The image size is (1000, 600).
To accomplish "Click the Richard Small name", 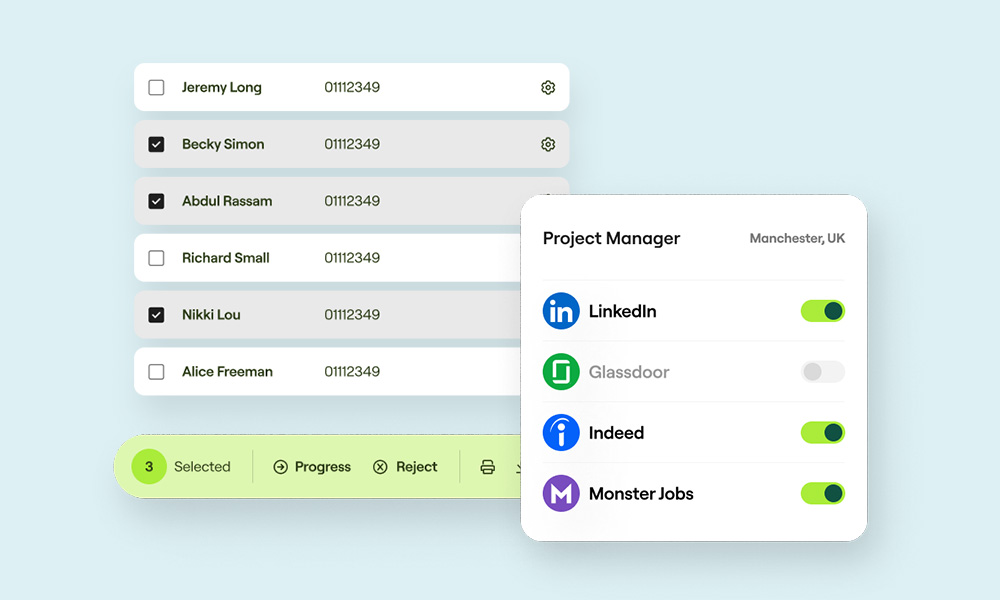I will pos(226,258).
